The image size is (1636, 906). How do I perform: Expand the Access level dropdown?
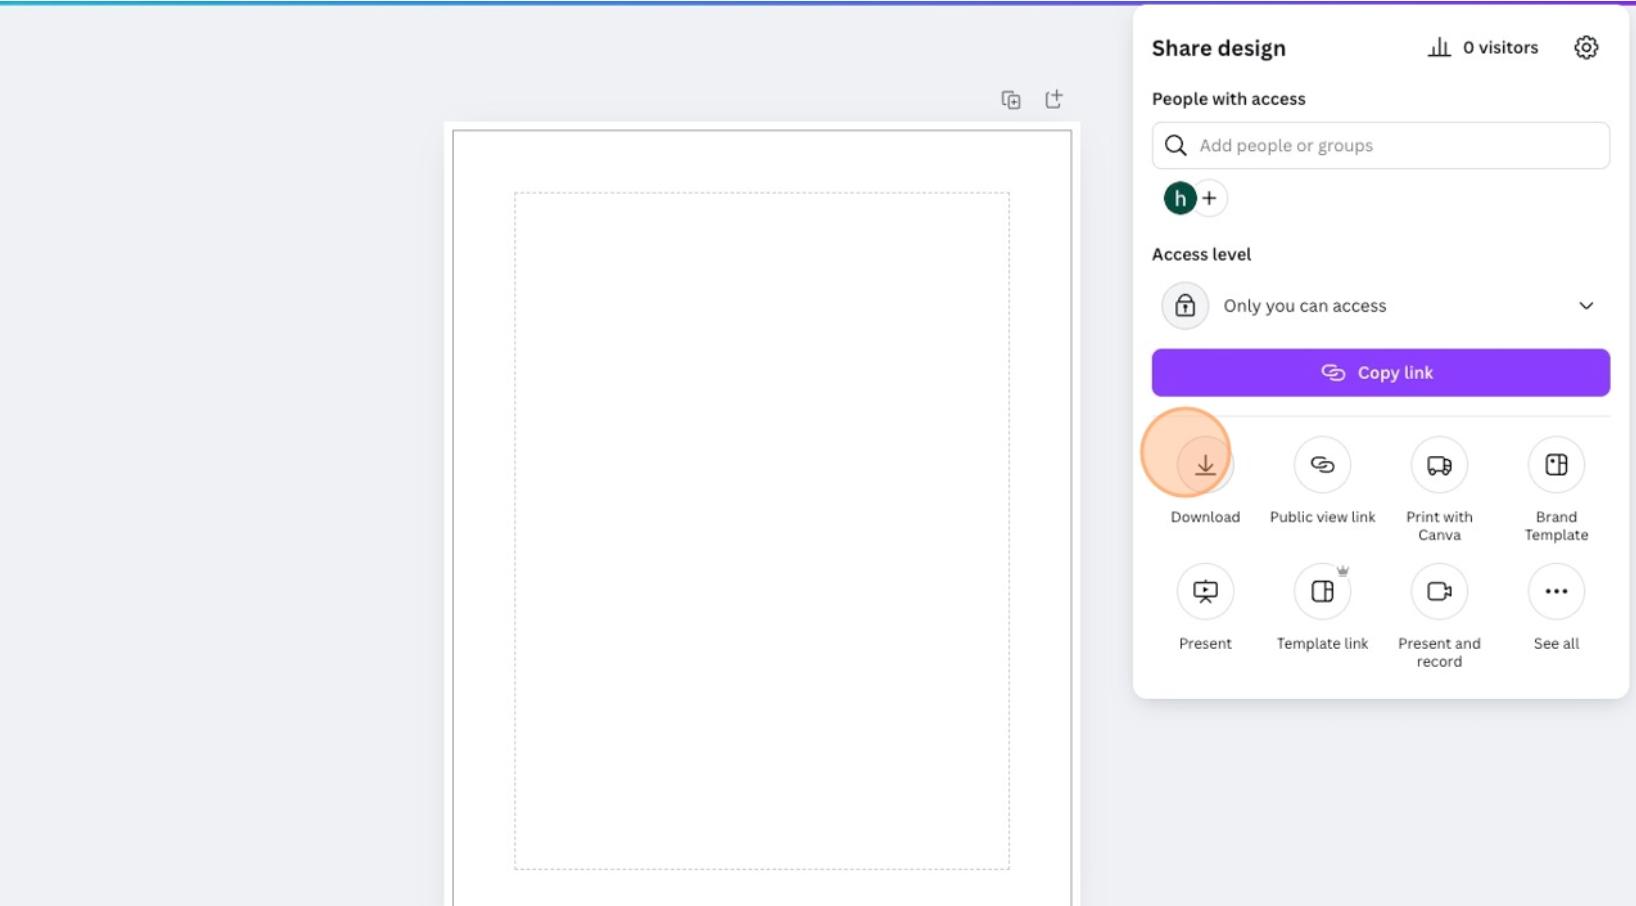(1380, 306)
